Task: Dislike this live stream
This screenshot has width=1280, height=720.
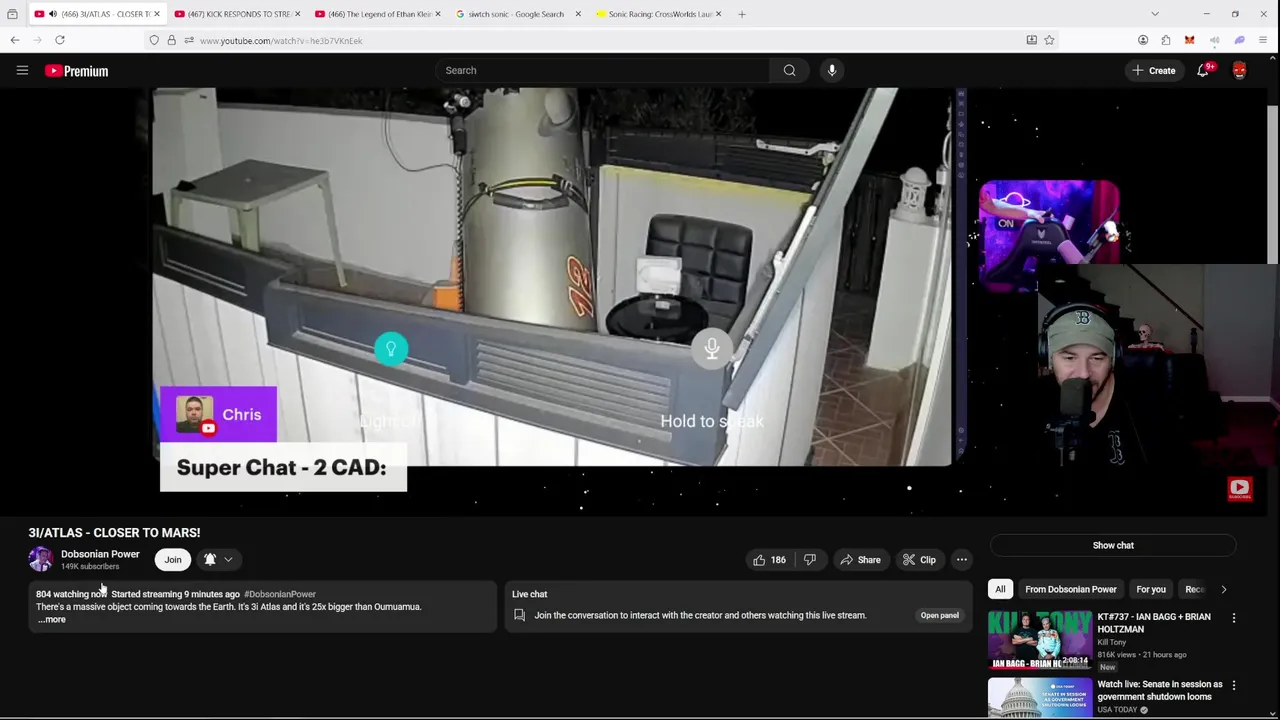Action: 810,560
